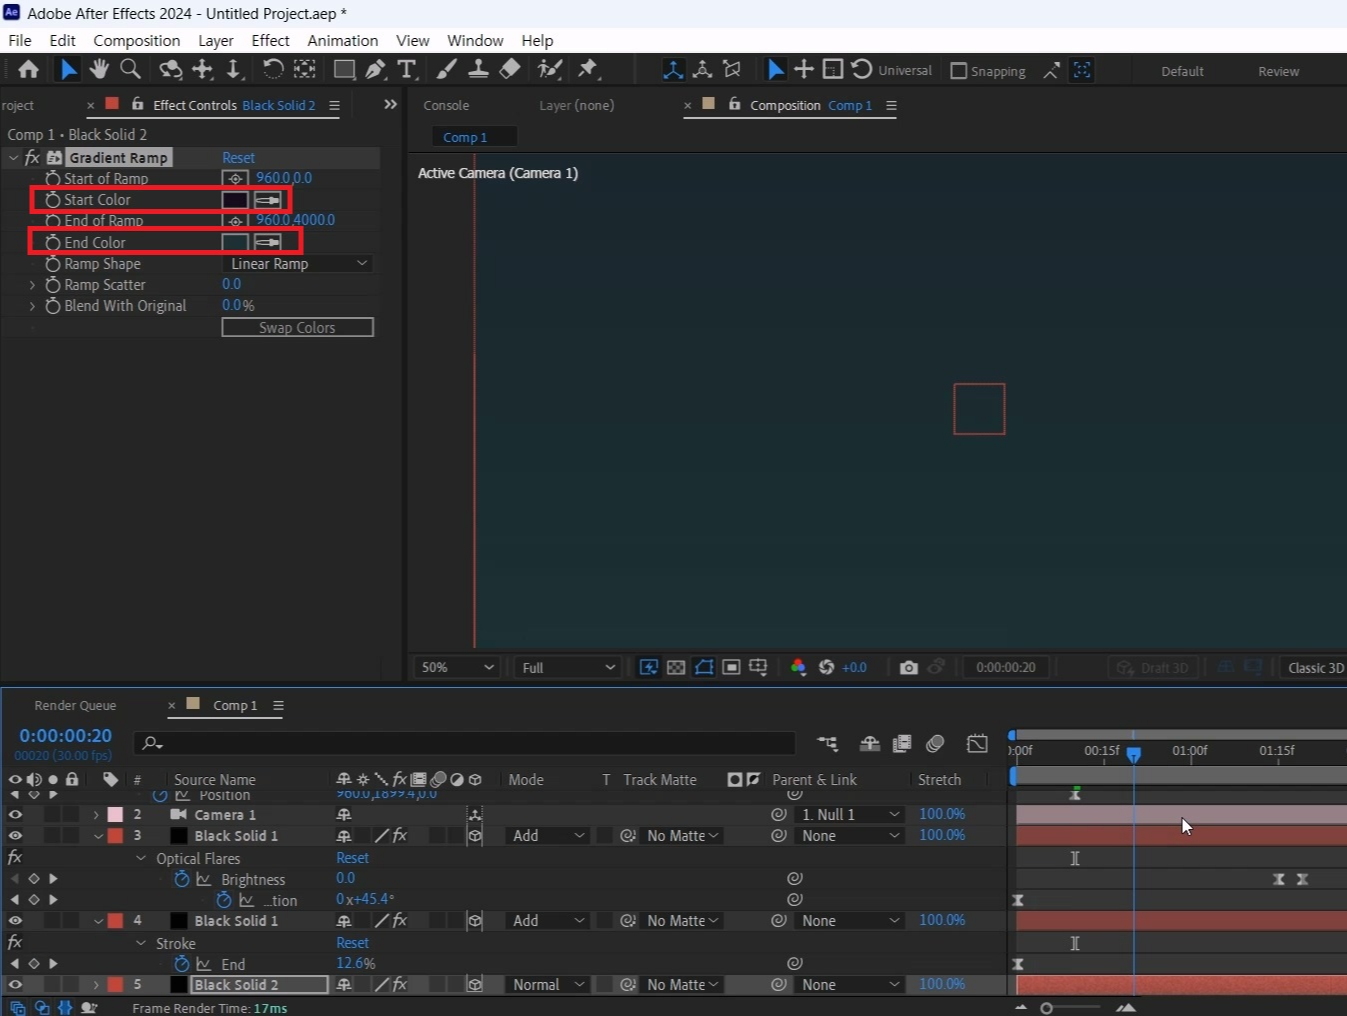Screen dimensions: 1347x1016
Task: Switch to the Console tab
Action: coord(446,105)
